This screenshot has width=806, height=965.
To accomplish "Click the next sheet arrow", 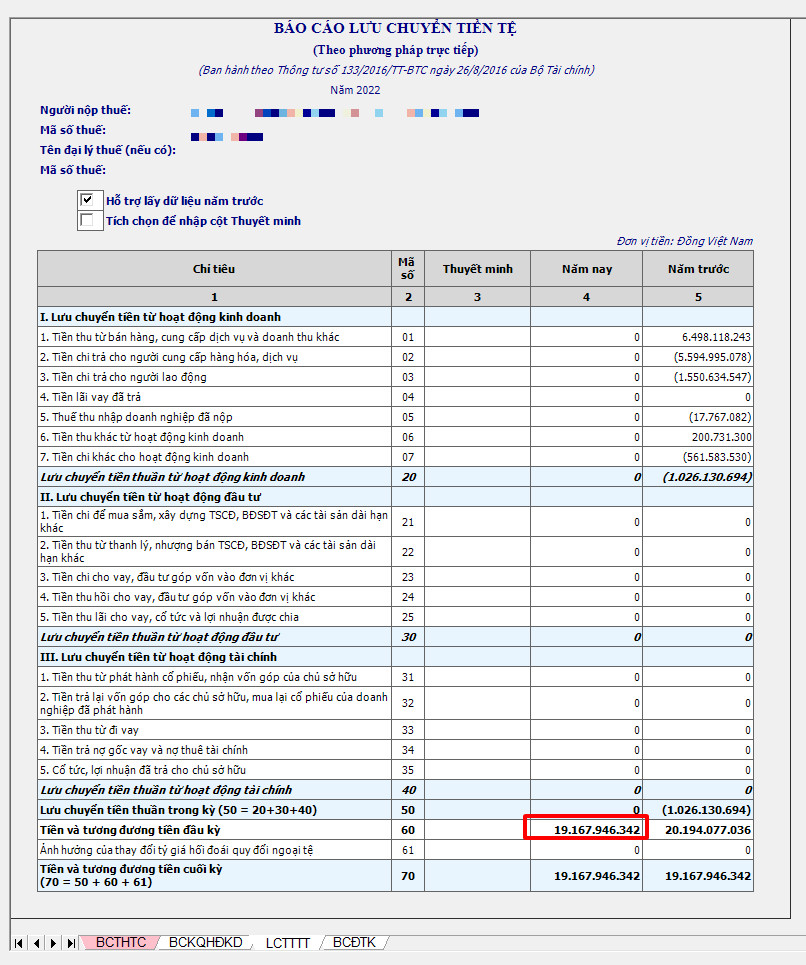I will pos(53,943).
